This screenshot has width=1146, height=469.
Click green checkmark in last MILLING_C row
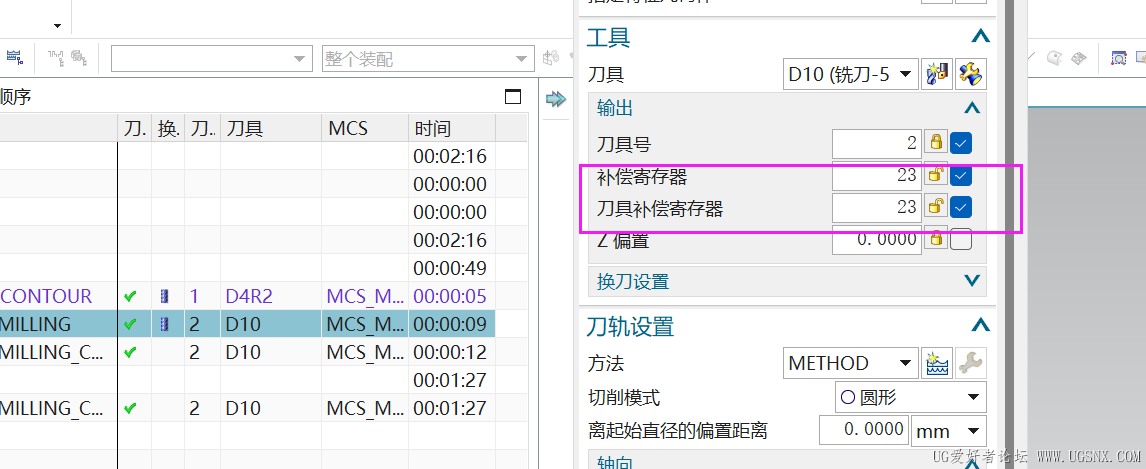pyautogui.click(x=130, y=408)
